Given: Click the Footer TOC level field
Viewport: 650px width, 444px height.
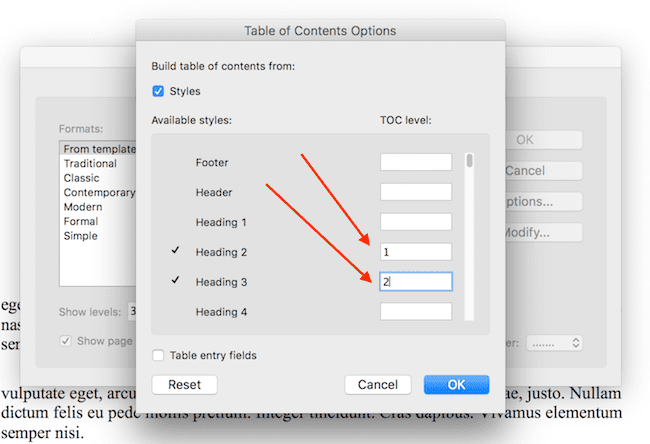Looking at the screenshot, I should (415, 162).
